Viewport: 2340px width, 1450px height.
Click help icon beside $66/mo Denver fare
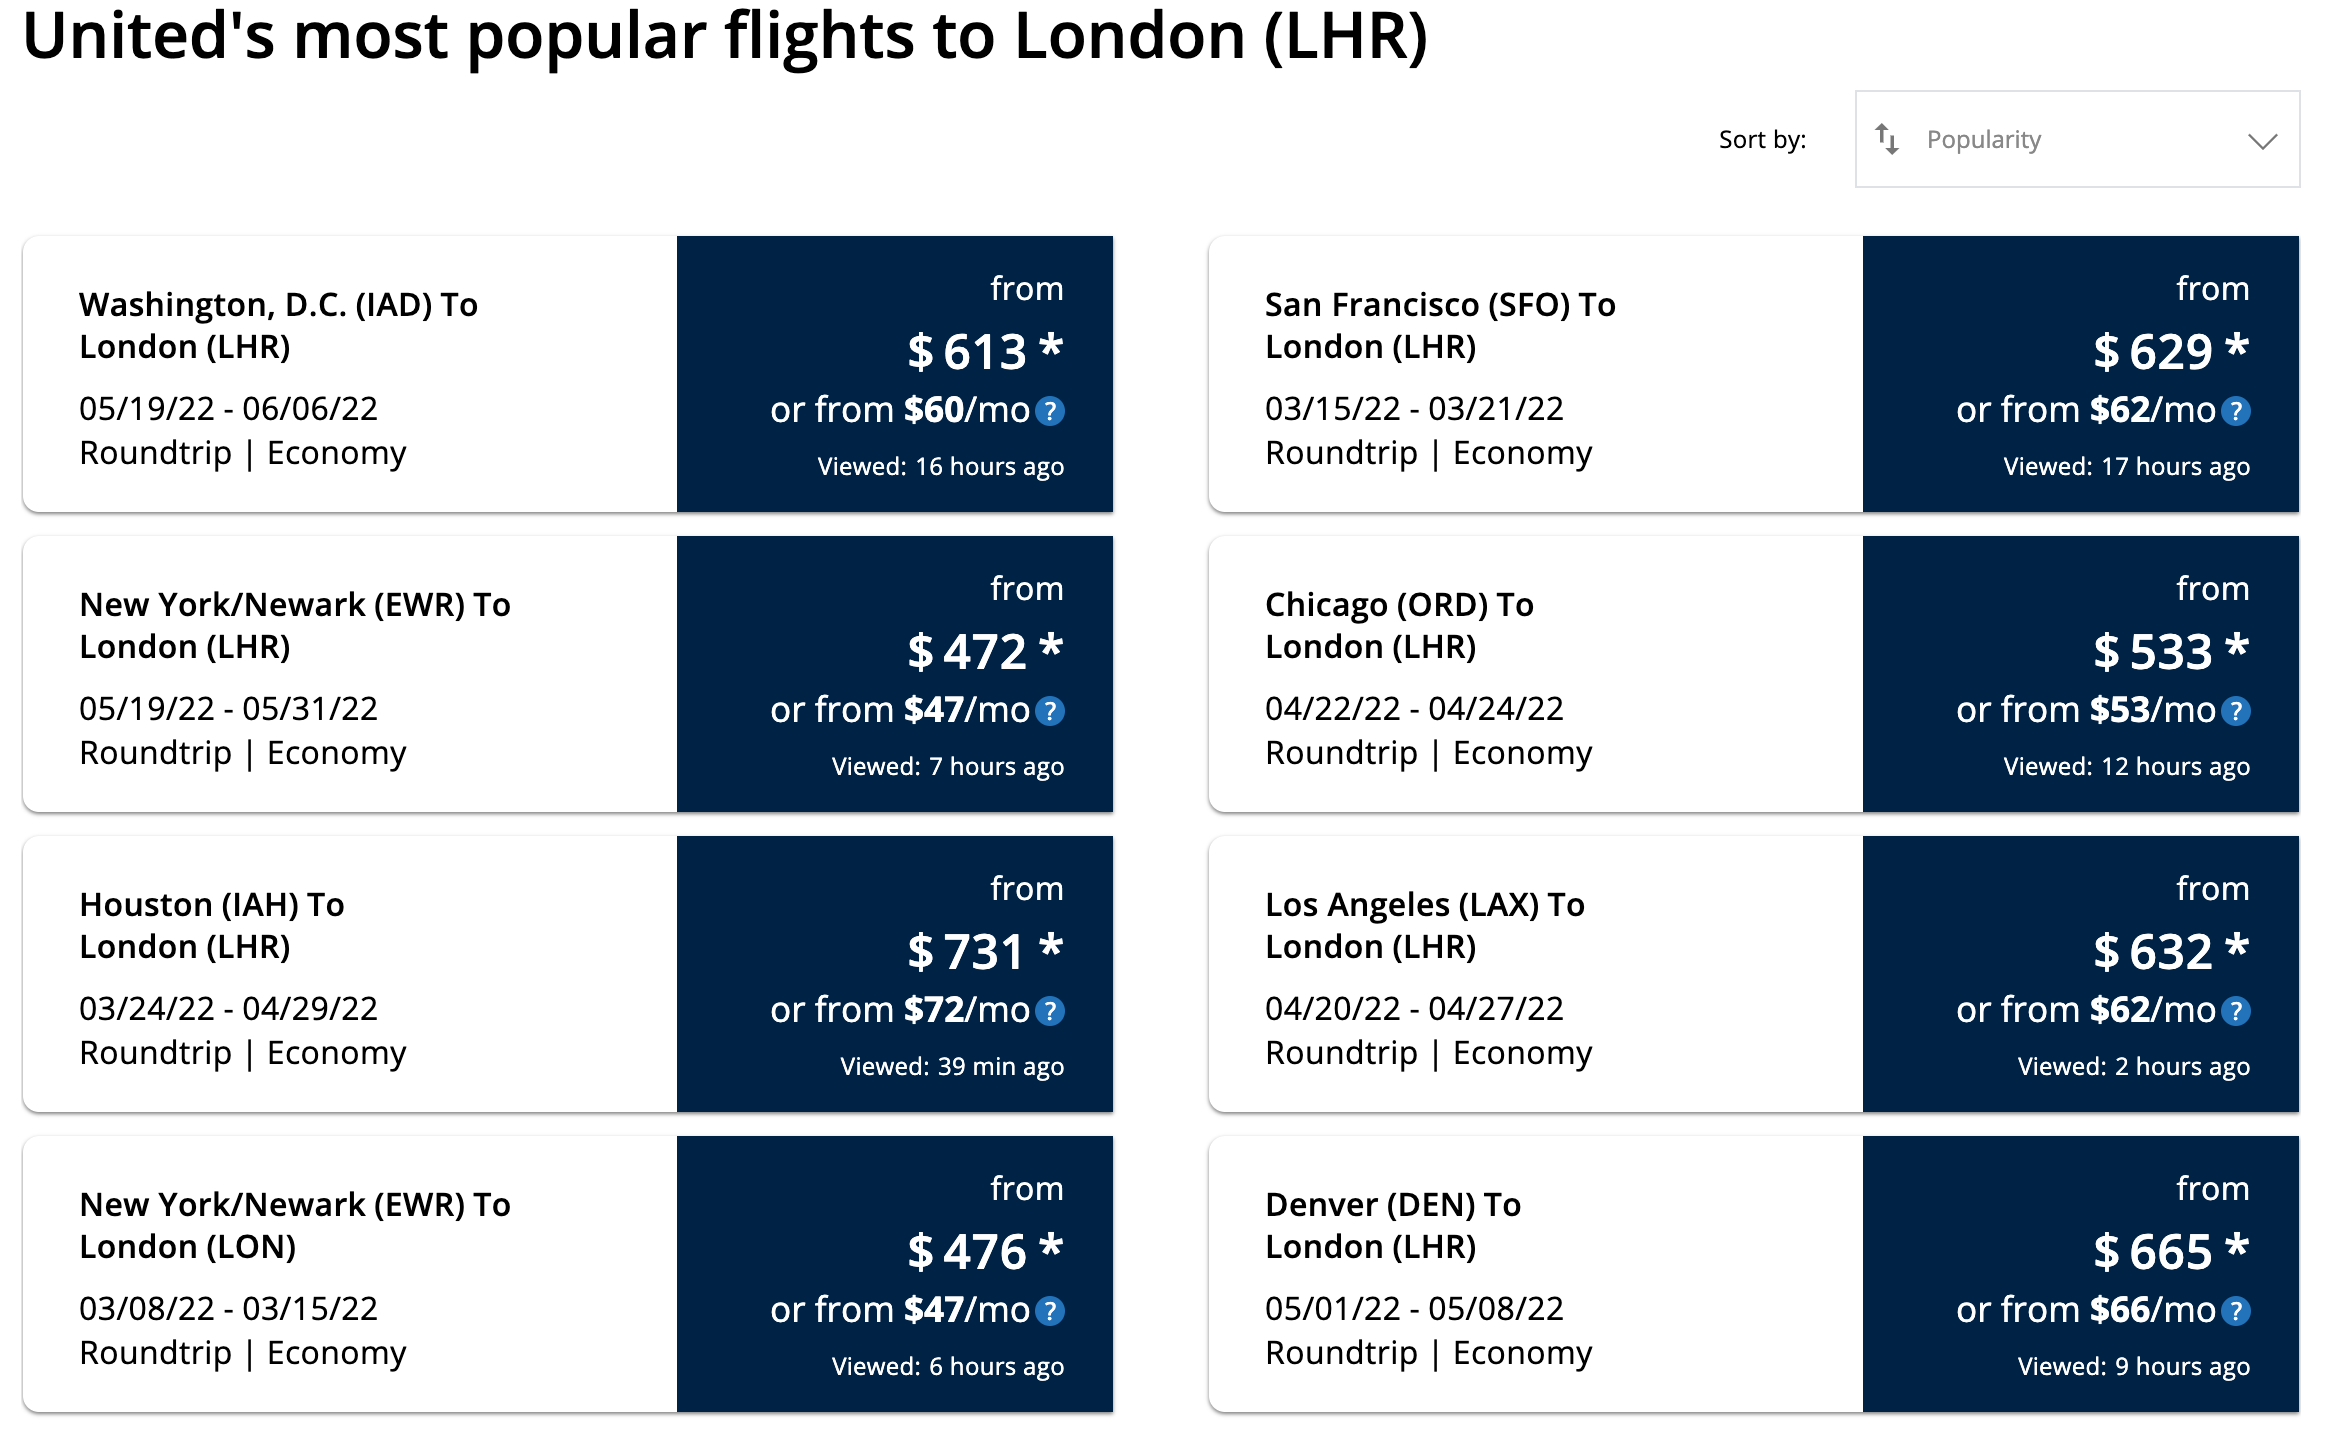tap(2236, 1311)
